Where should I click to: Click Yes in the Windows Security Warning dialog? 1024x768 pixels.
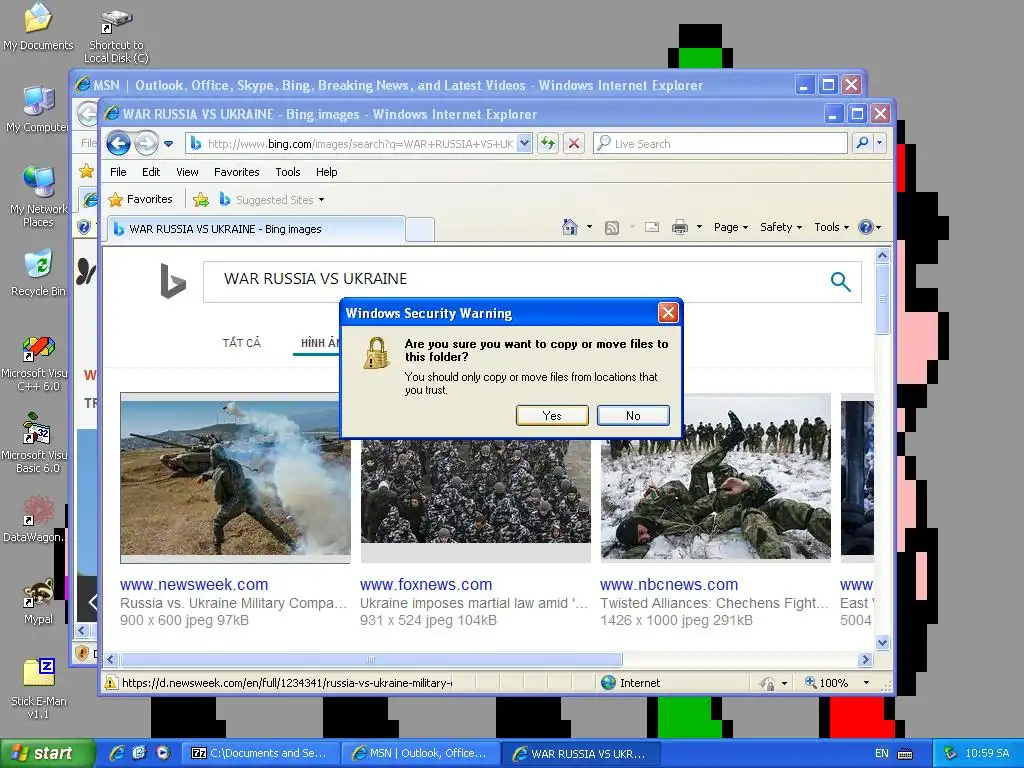point(552,415)
